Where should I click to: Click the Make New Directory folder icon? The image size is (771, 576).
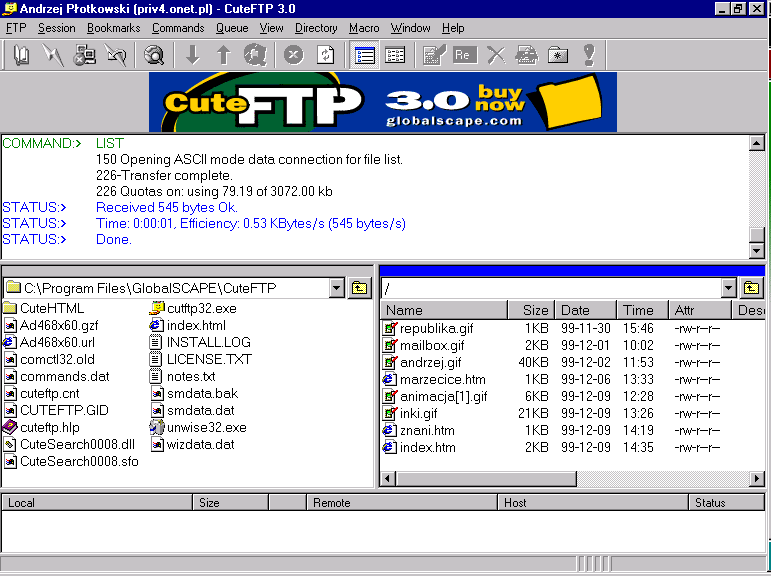tap(557, 56)
